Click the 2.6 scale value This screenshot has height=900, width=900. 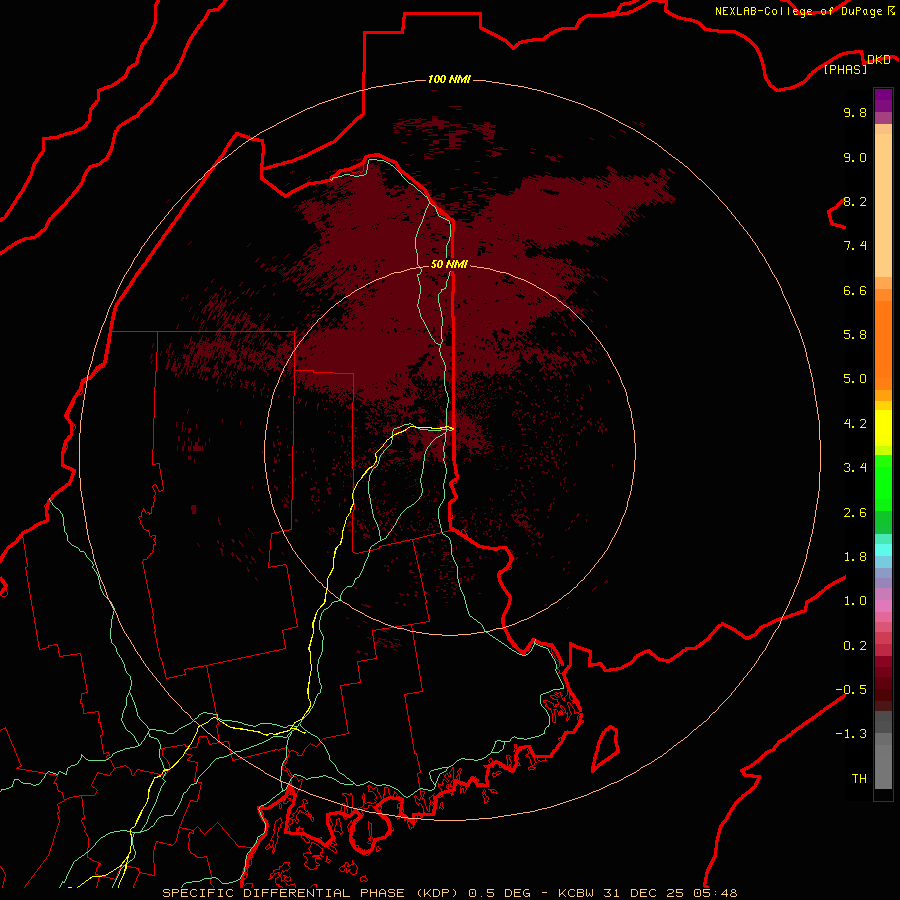pos(855,513)
